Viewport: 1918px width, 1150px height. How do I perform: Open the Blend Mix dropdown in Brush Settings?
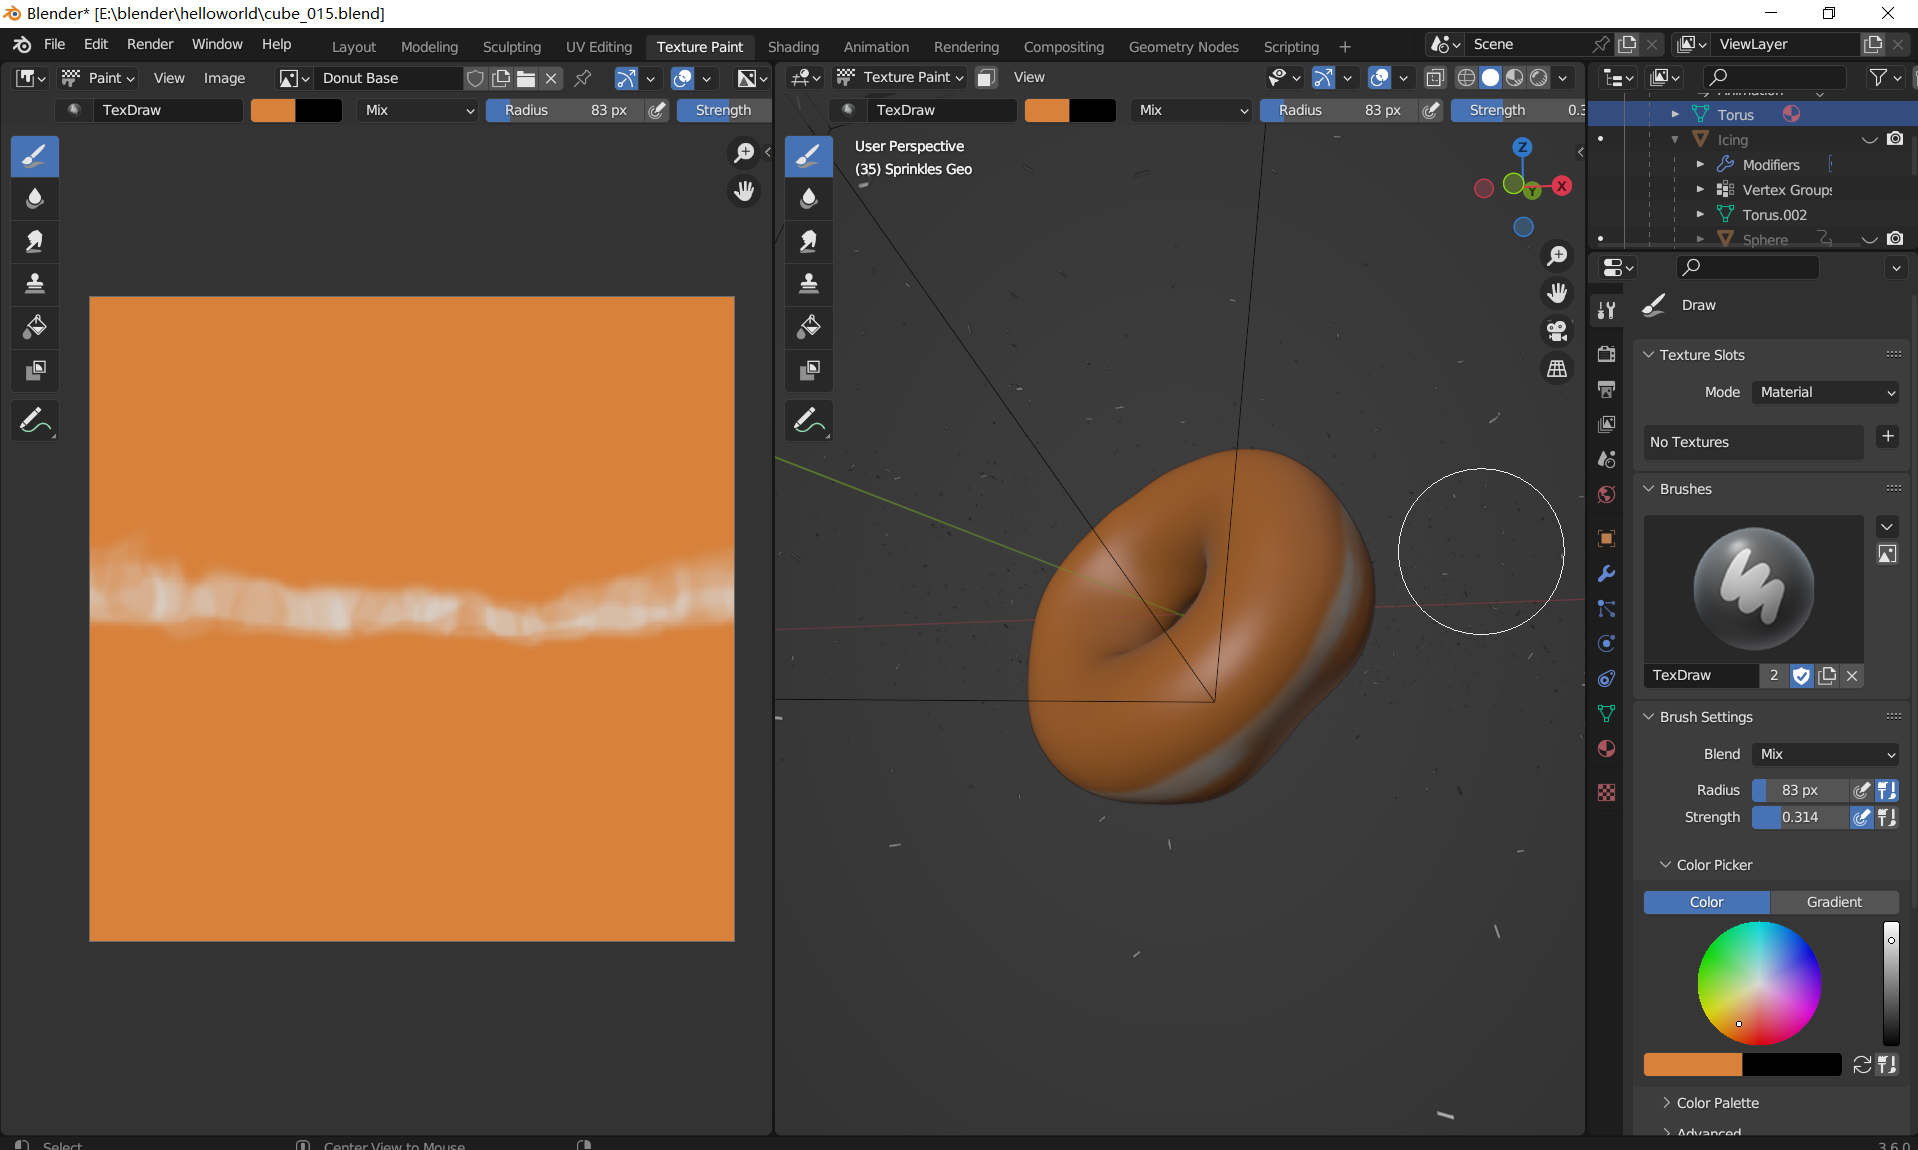click(1826, 754)
